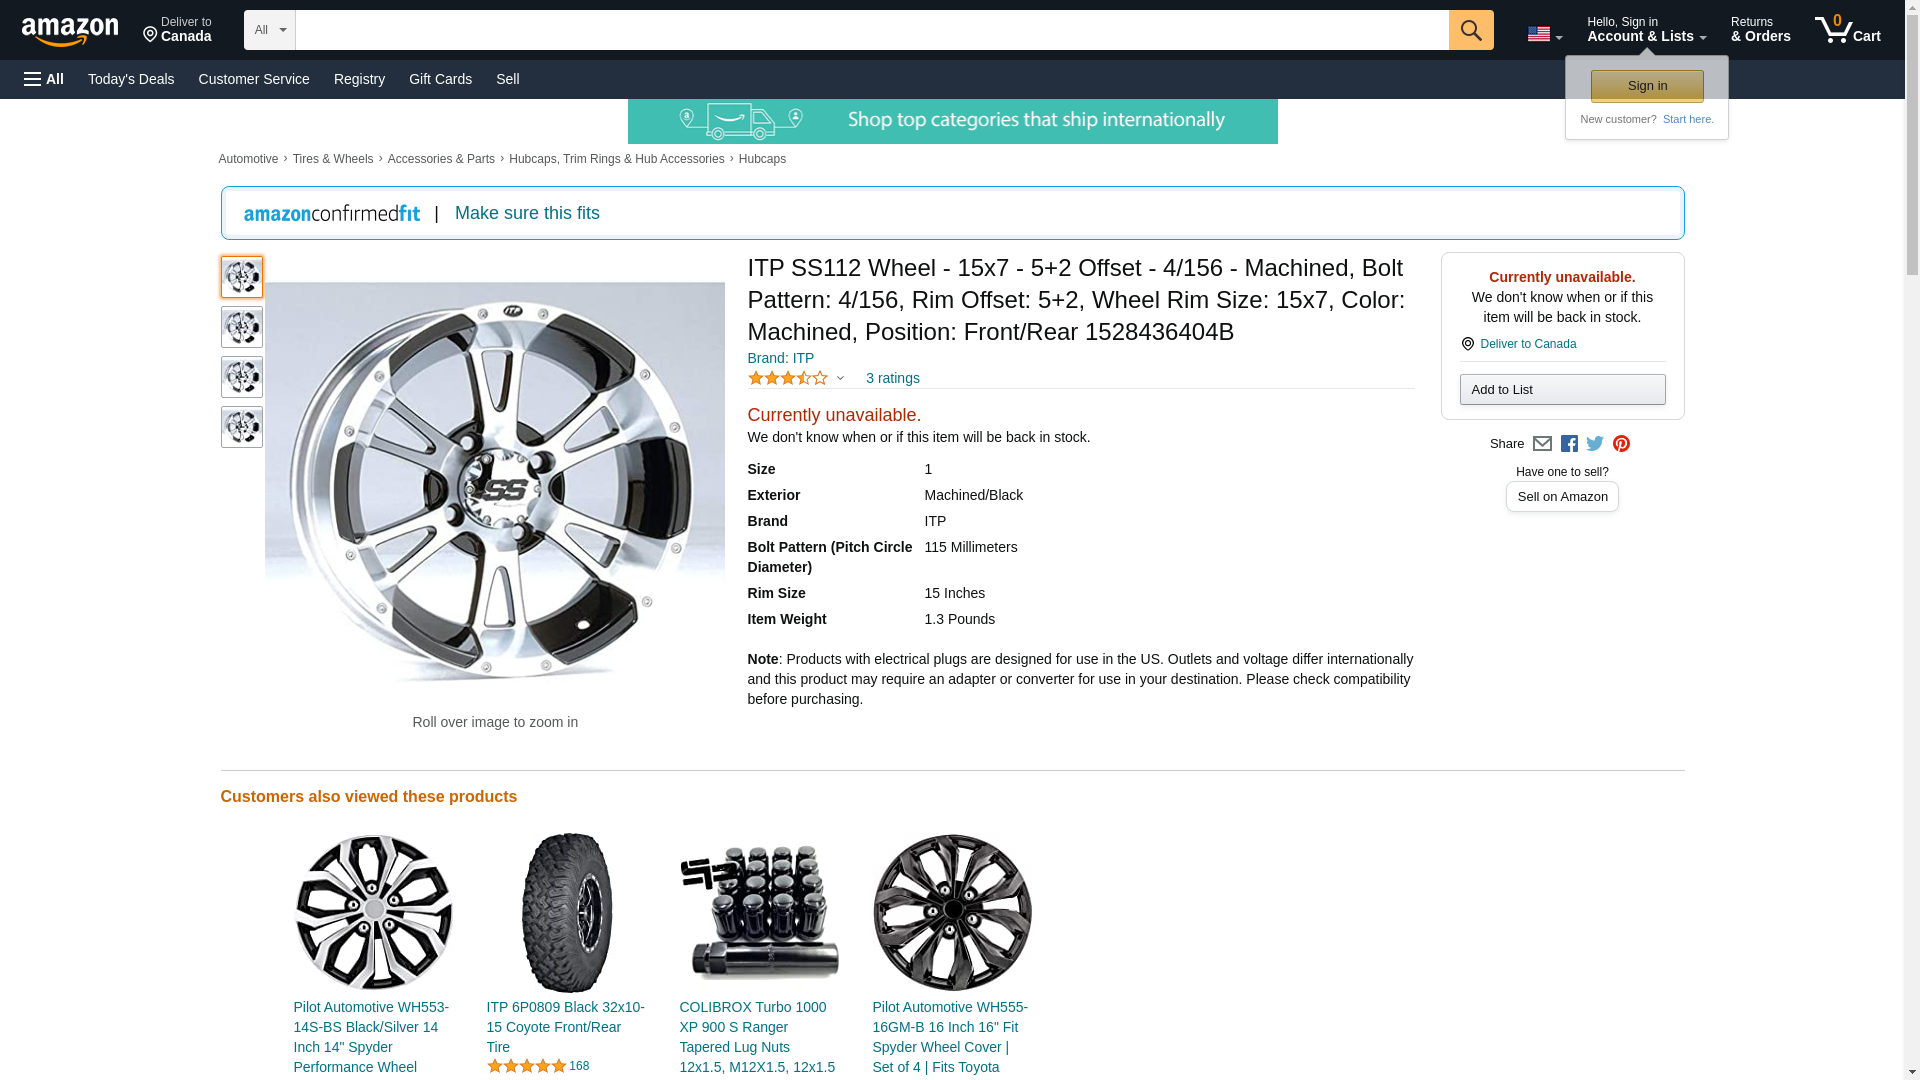Screen dimensions: 1920x1080
Task: Click into the search text field
Action: (x=871, y=30)
